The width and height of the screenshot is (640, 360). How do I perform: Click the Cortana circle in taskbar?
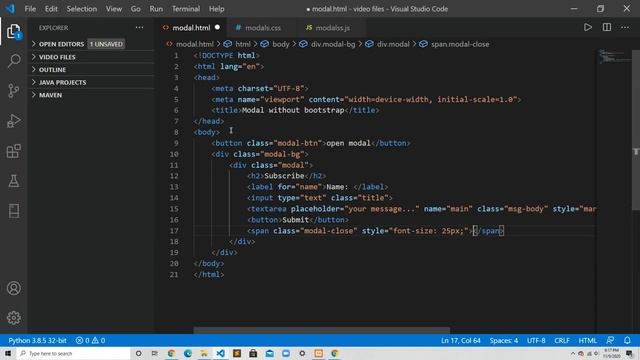point(138,353)
